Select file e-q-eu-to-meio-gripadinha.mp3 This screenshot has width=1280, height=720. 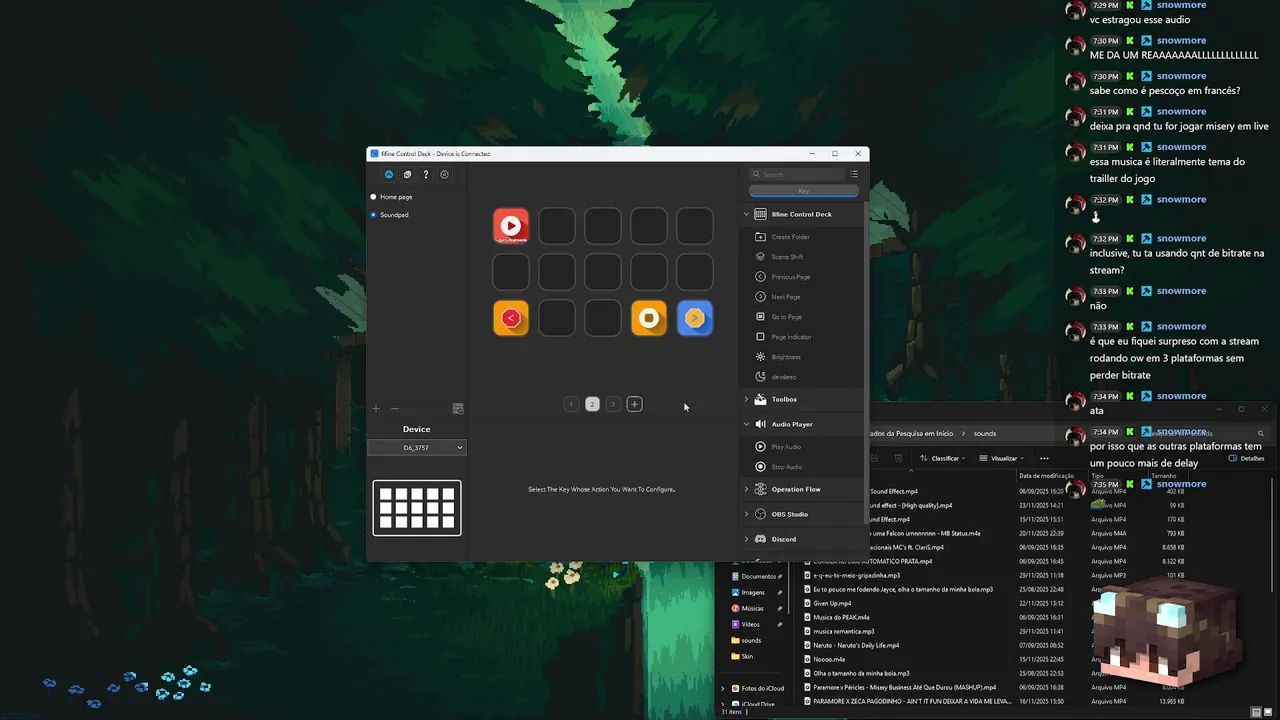tap(851, 575)
